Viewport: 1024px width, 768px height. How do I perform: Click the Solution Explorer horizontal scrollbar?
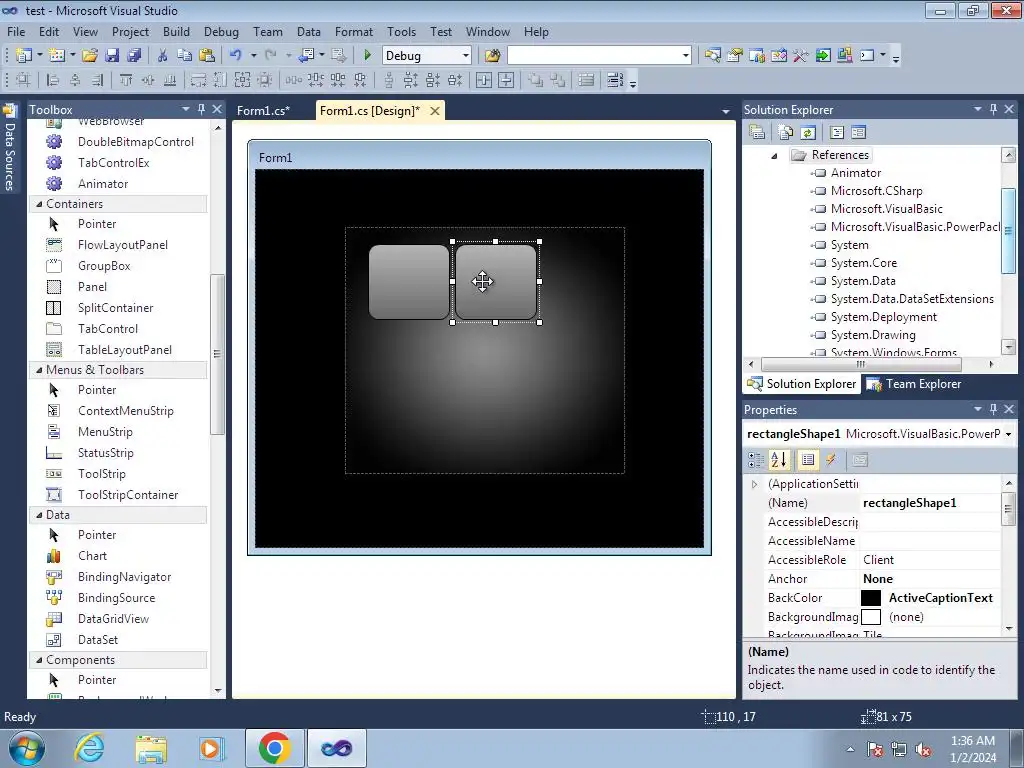tap(861, 364)
